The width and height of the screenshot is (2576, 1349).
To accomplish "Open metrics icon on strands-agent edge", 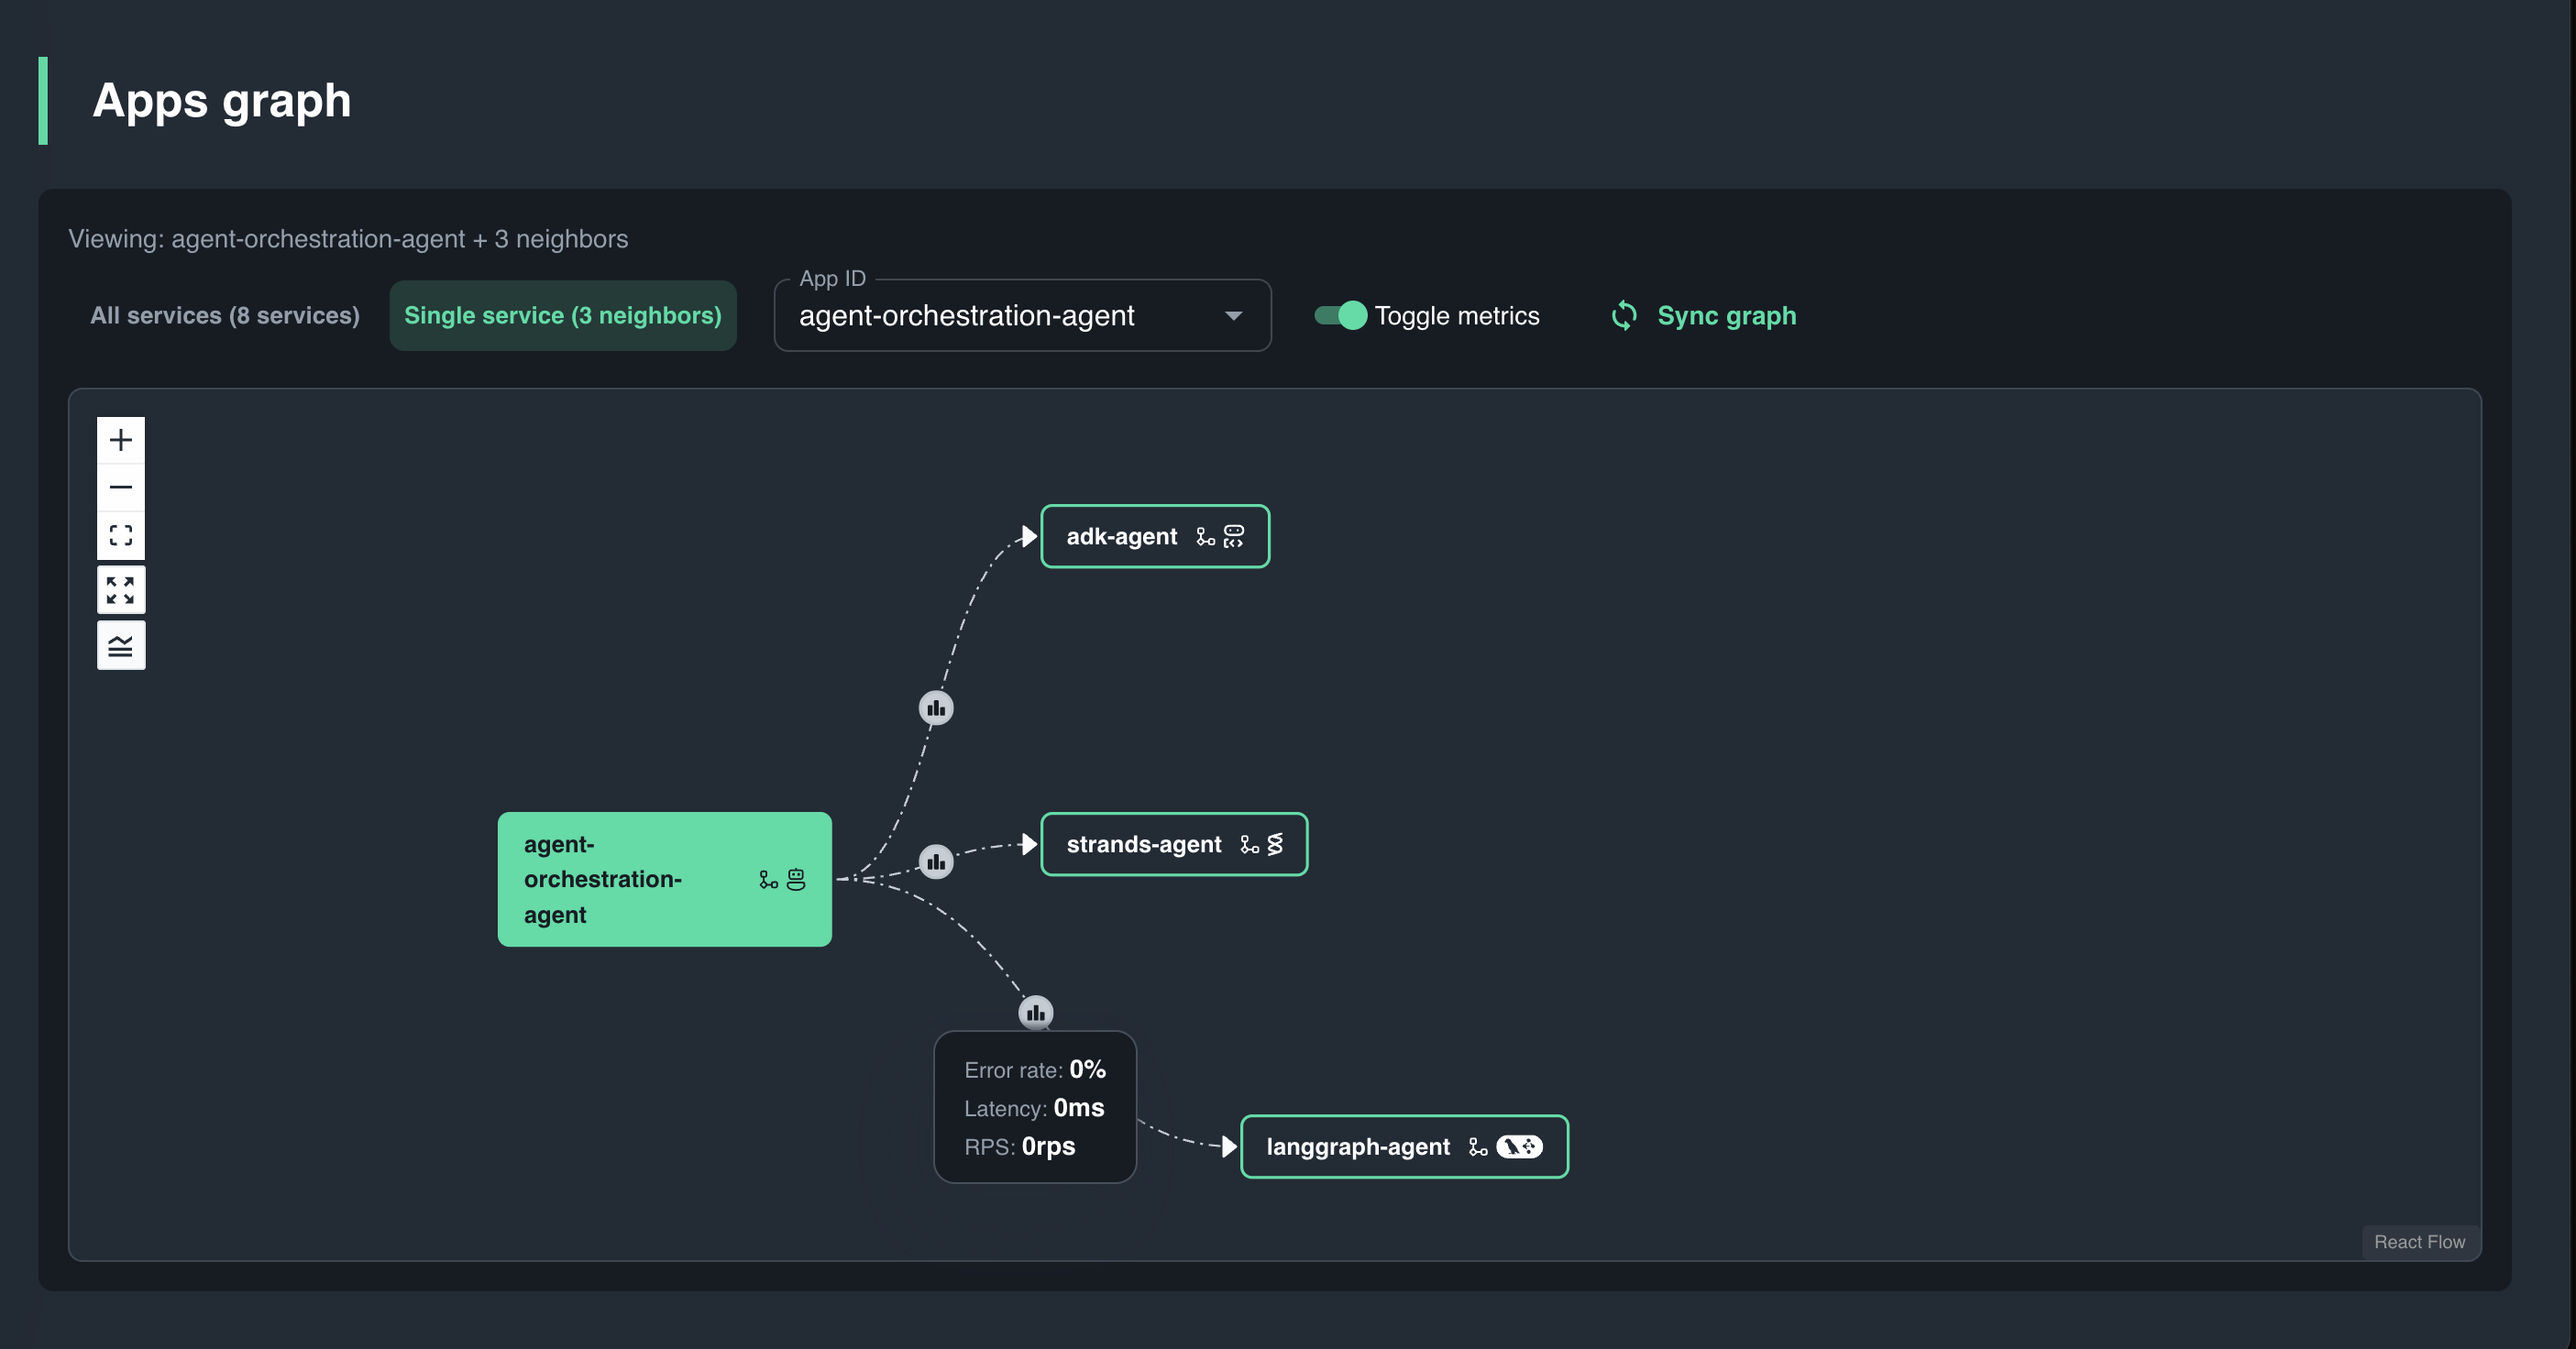I will pyautogui.click(x=936, y=862).
